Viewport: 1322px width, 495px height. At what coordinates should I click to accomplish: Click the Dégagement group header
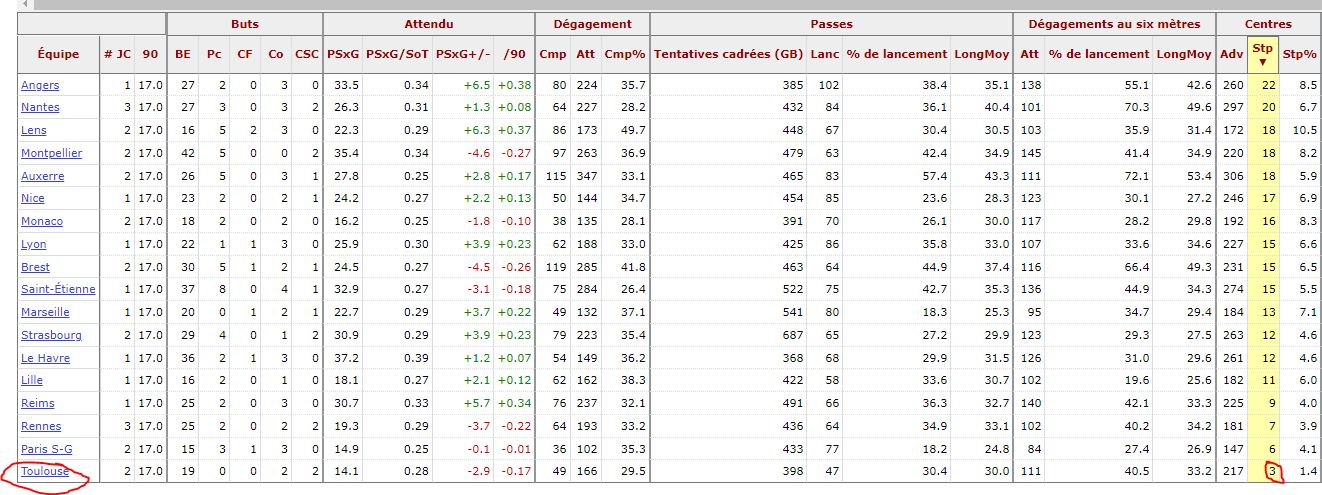pos(592,23)
